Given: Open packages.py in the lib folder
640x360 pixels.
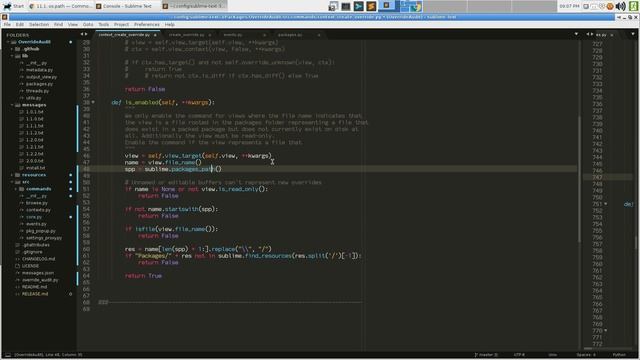Looking at the screenshot, I should point(39,84).
